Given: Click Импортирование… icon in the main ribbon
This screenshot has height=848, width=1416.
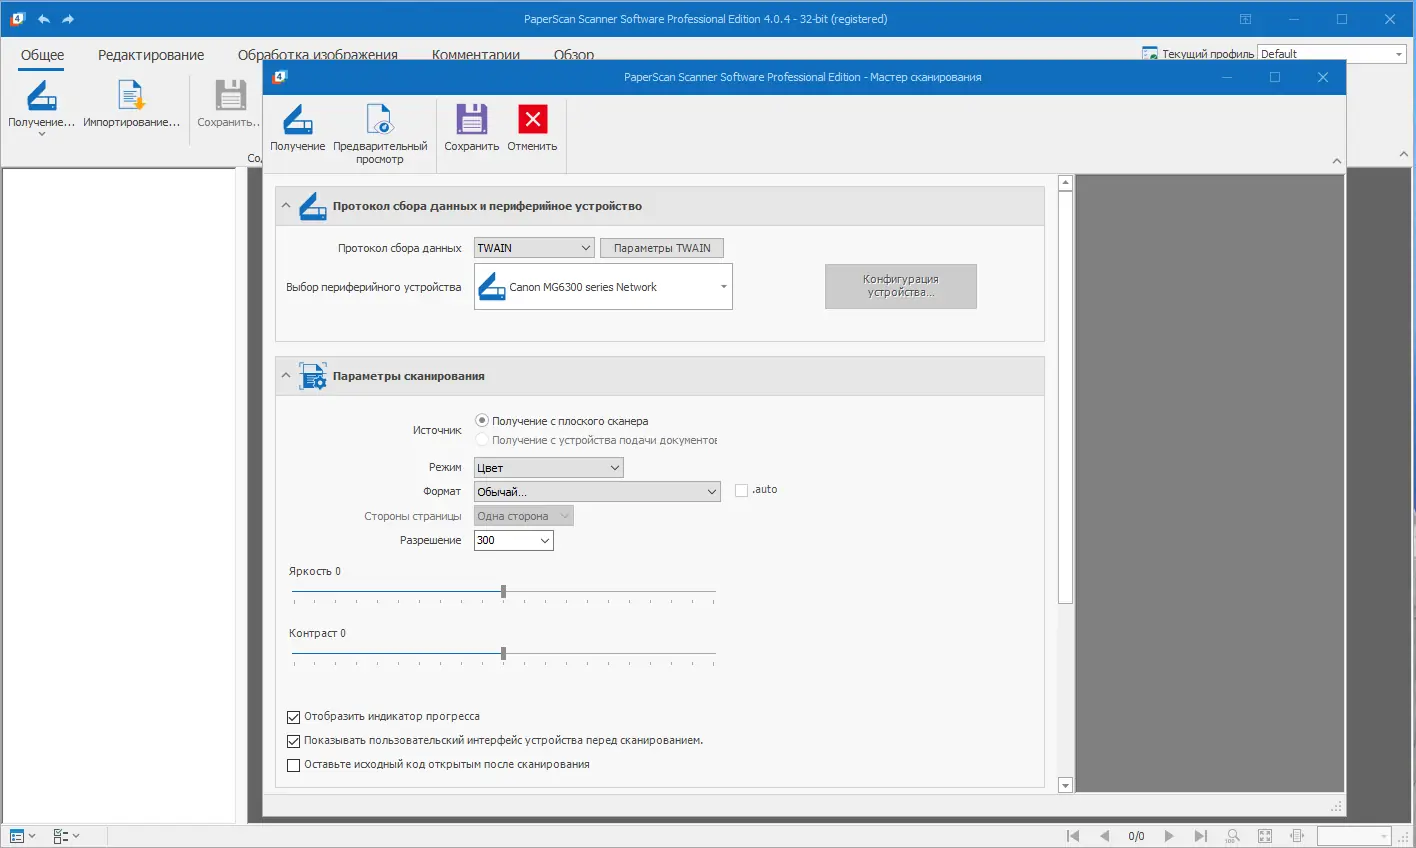Looking at the screenshot, I should 132,96.
